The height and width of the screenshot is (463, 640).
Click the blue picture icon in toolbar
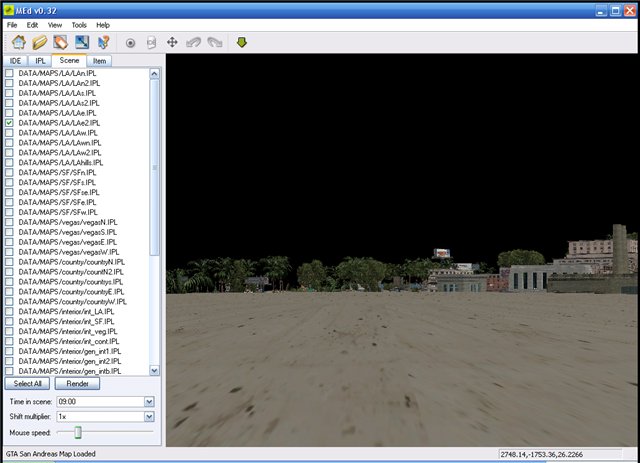(81, 43)
